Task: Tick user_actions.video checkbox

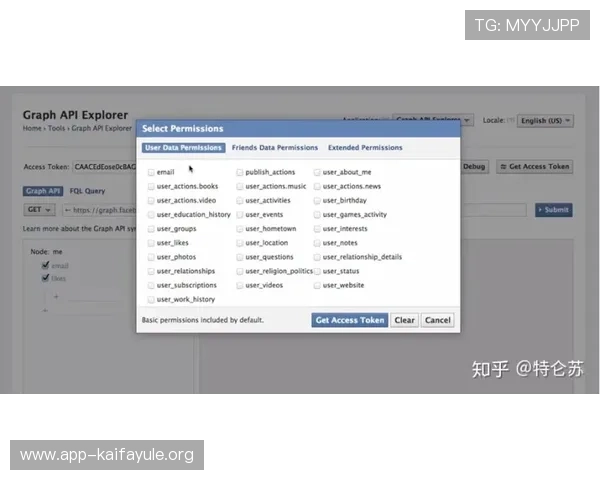Action: coord(151,201)
